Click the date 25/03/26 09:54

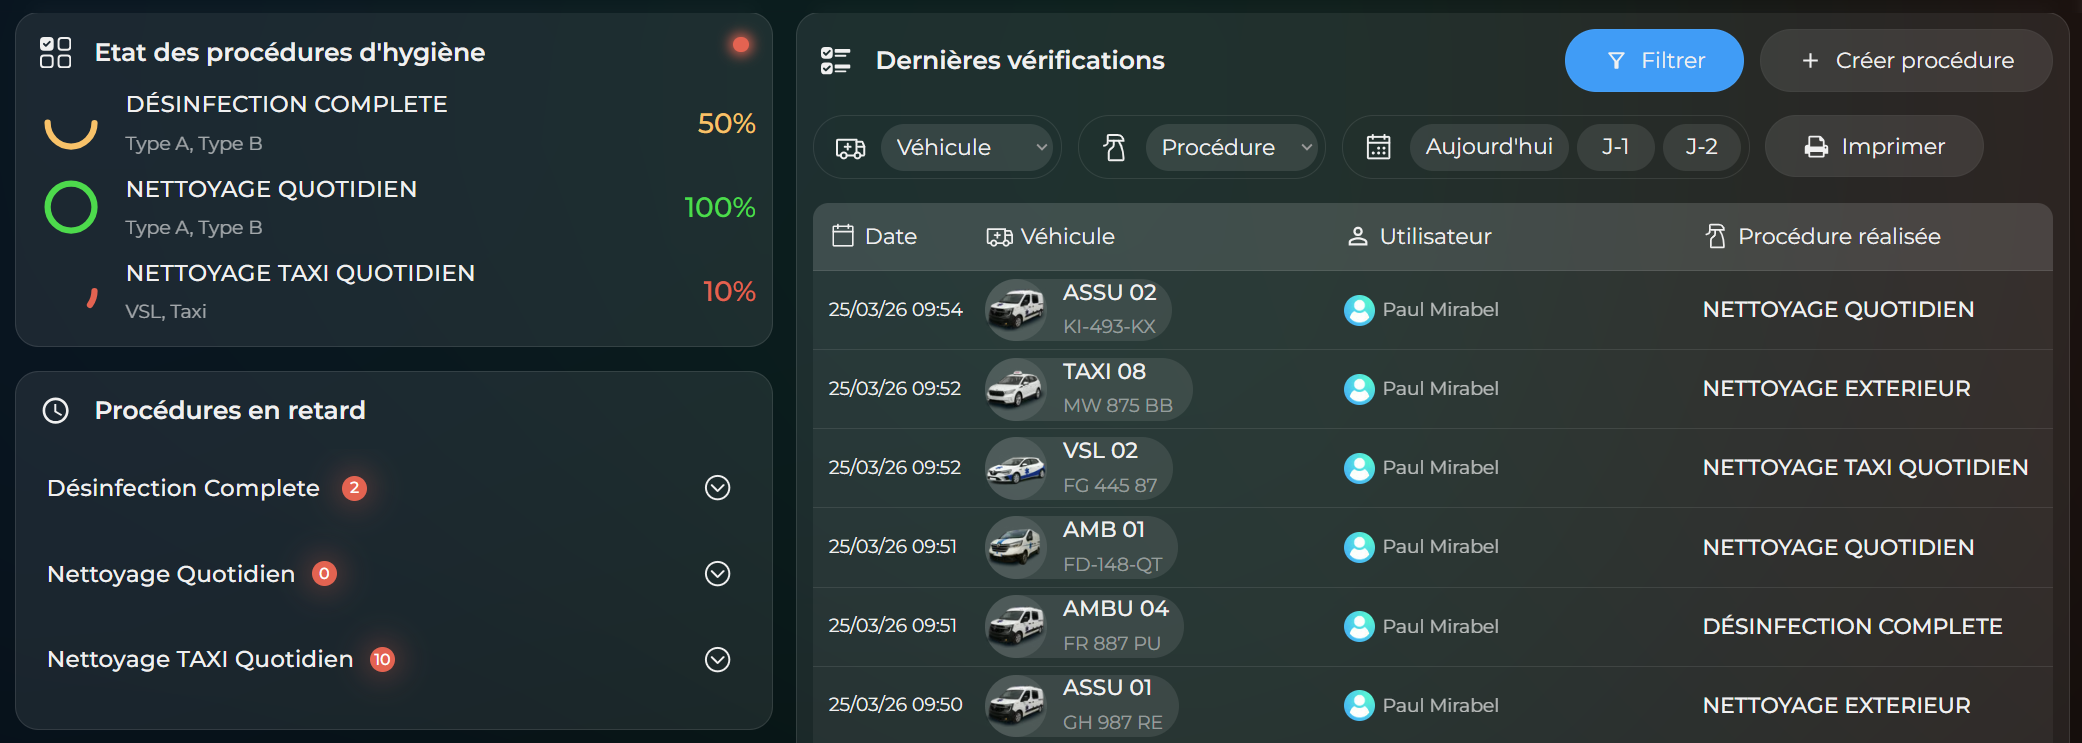pyautogui.click(x=895, y=310)
